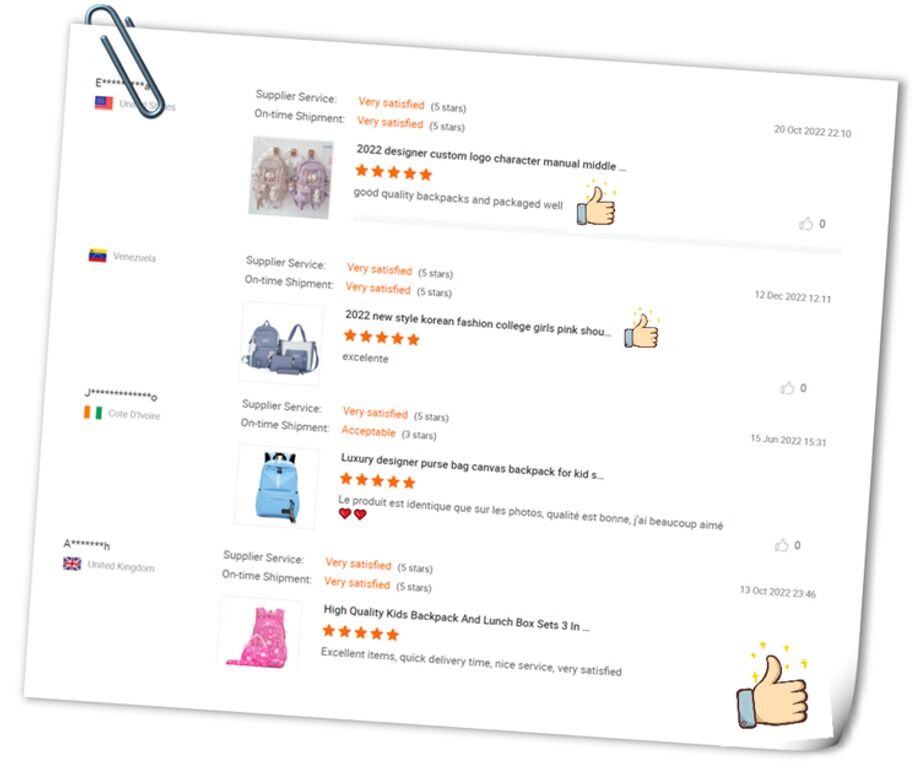This screenshot has height=776, width=920.
Task: Click the Cote D'Ivoire flag icon
Action: coord(93,413)
